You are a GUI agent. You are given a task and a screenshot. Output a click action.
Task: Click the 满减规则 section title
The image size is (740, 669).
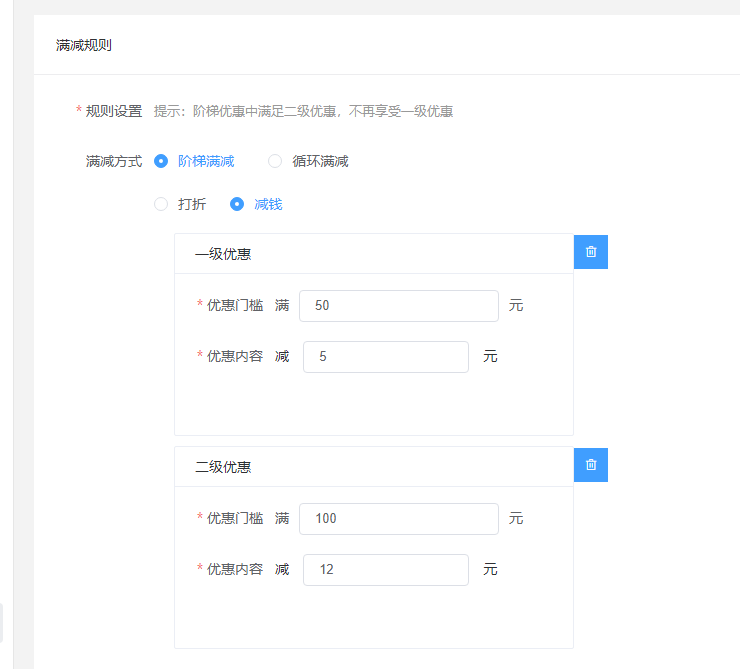coord(84,45)
